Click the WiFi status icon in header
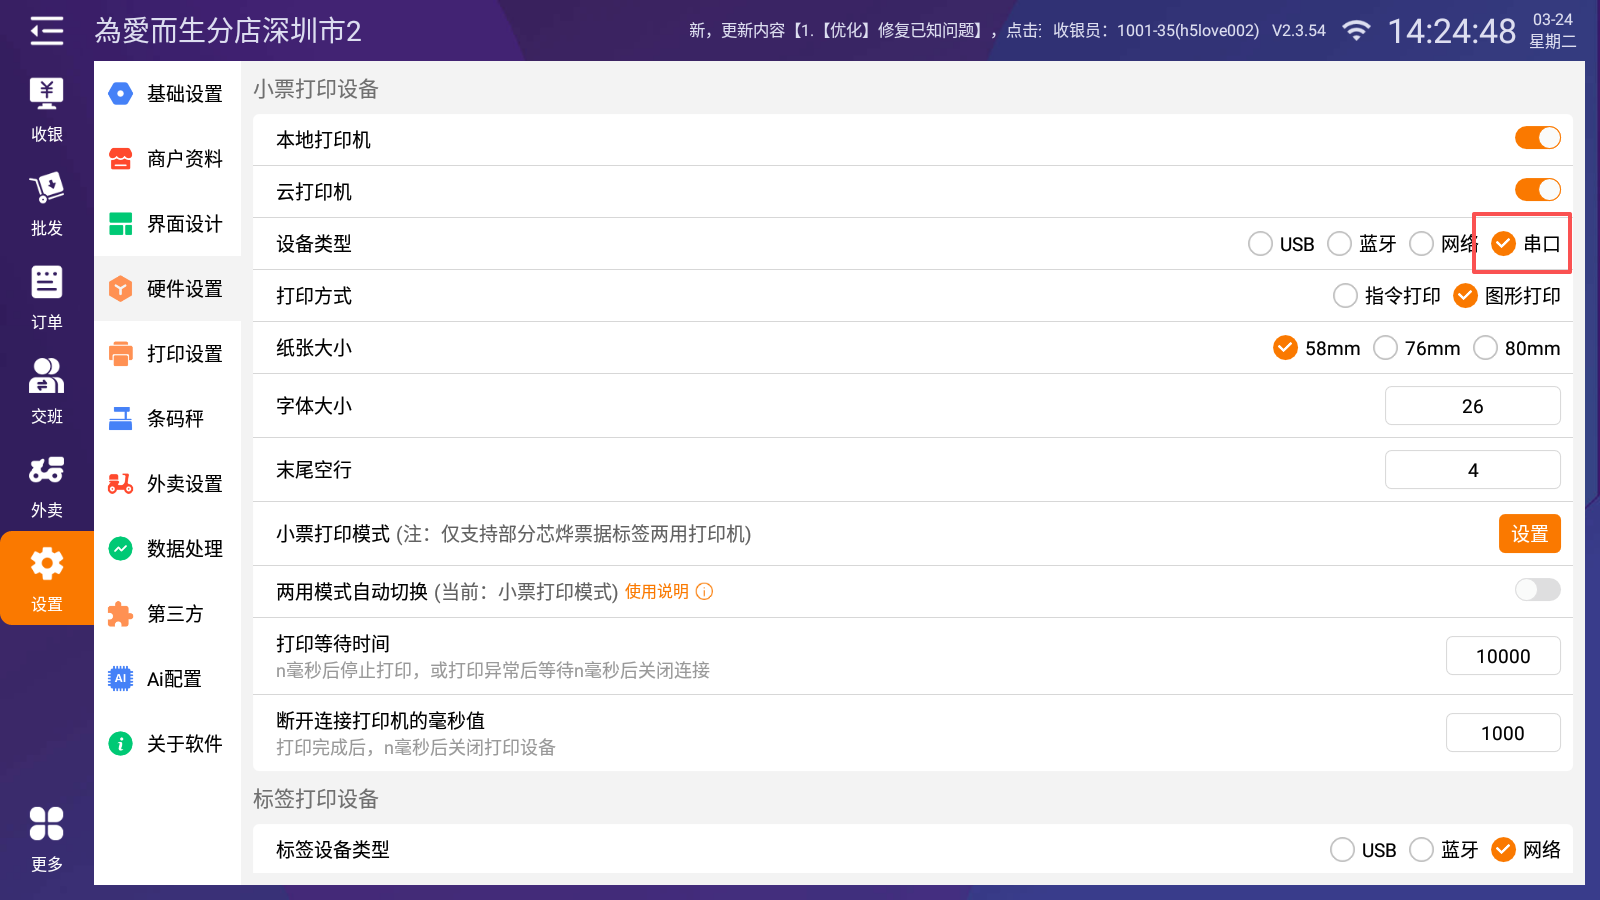1600x900 pixels. (x=1356, y=31)
